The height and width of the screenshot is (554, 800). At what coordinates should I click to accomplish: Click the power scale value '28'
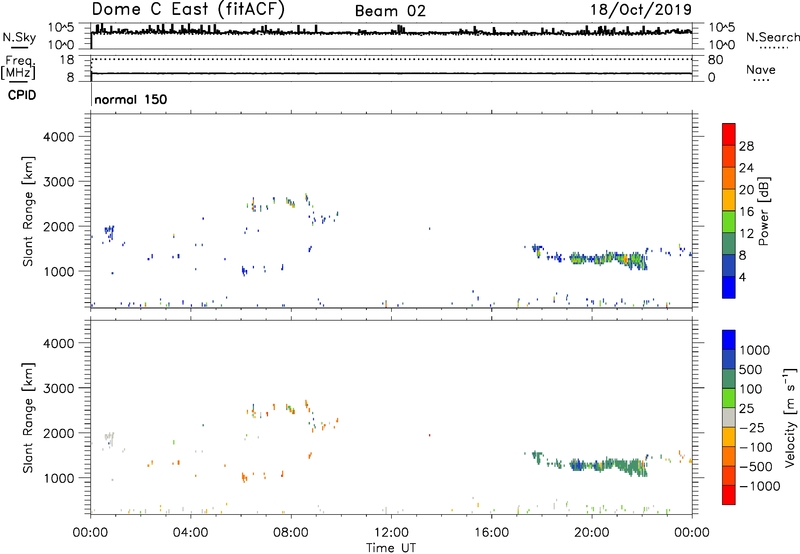click(x=746, y=146)
